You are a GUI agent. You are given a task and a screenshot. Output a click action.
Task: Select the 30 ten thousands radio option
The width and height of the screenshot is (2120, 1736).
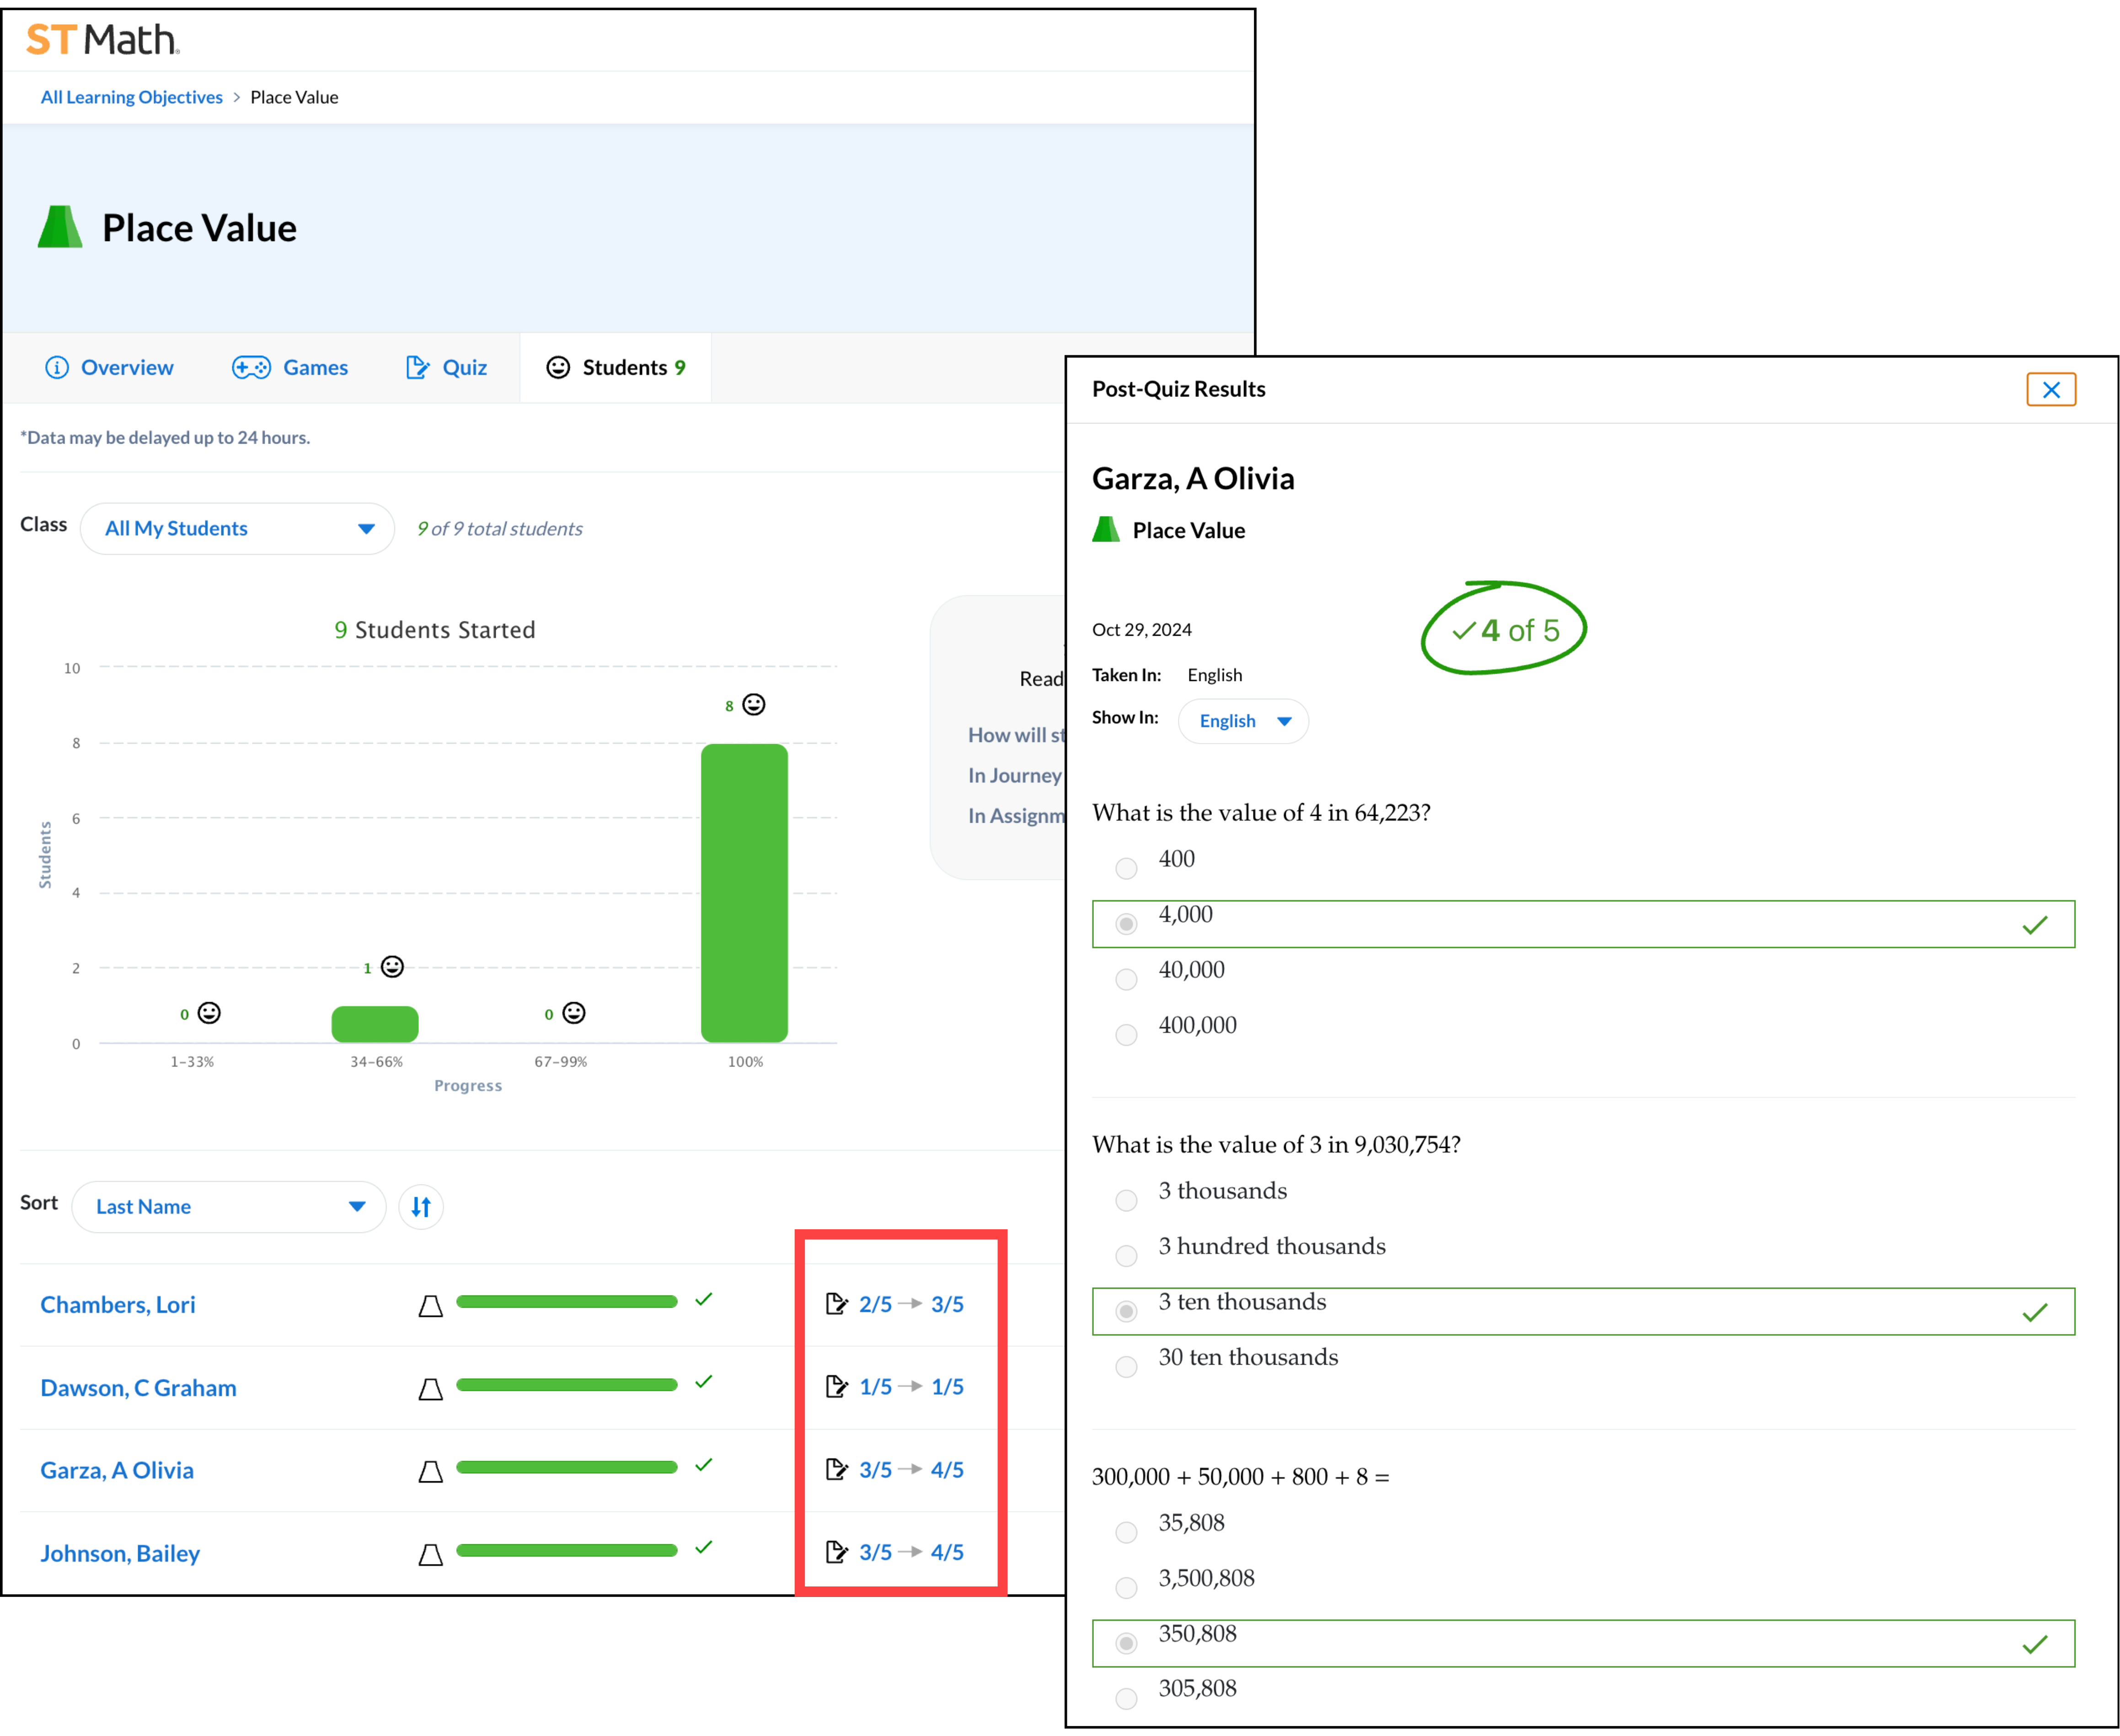point(1126,1366)
